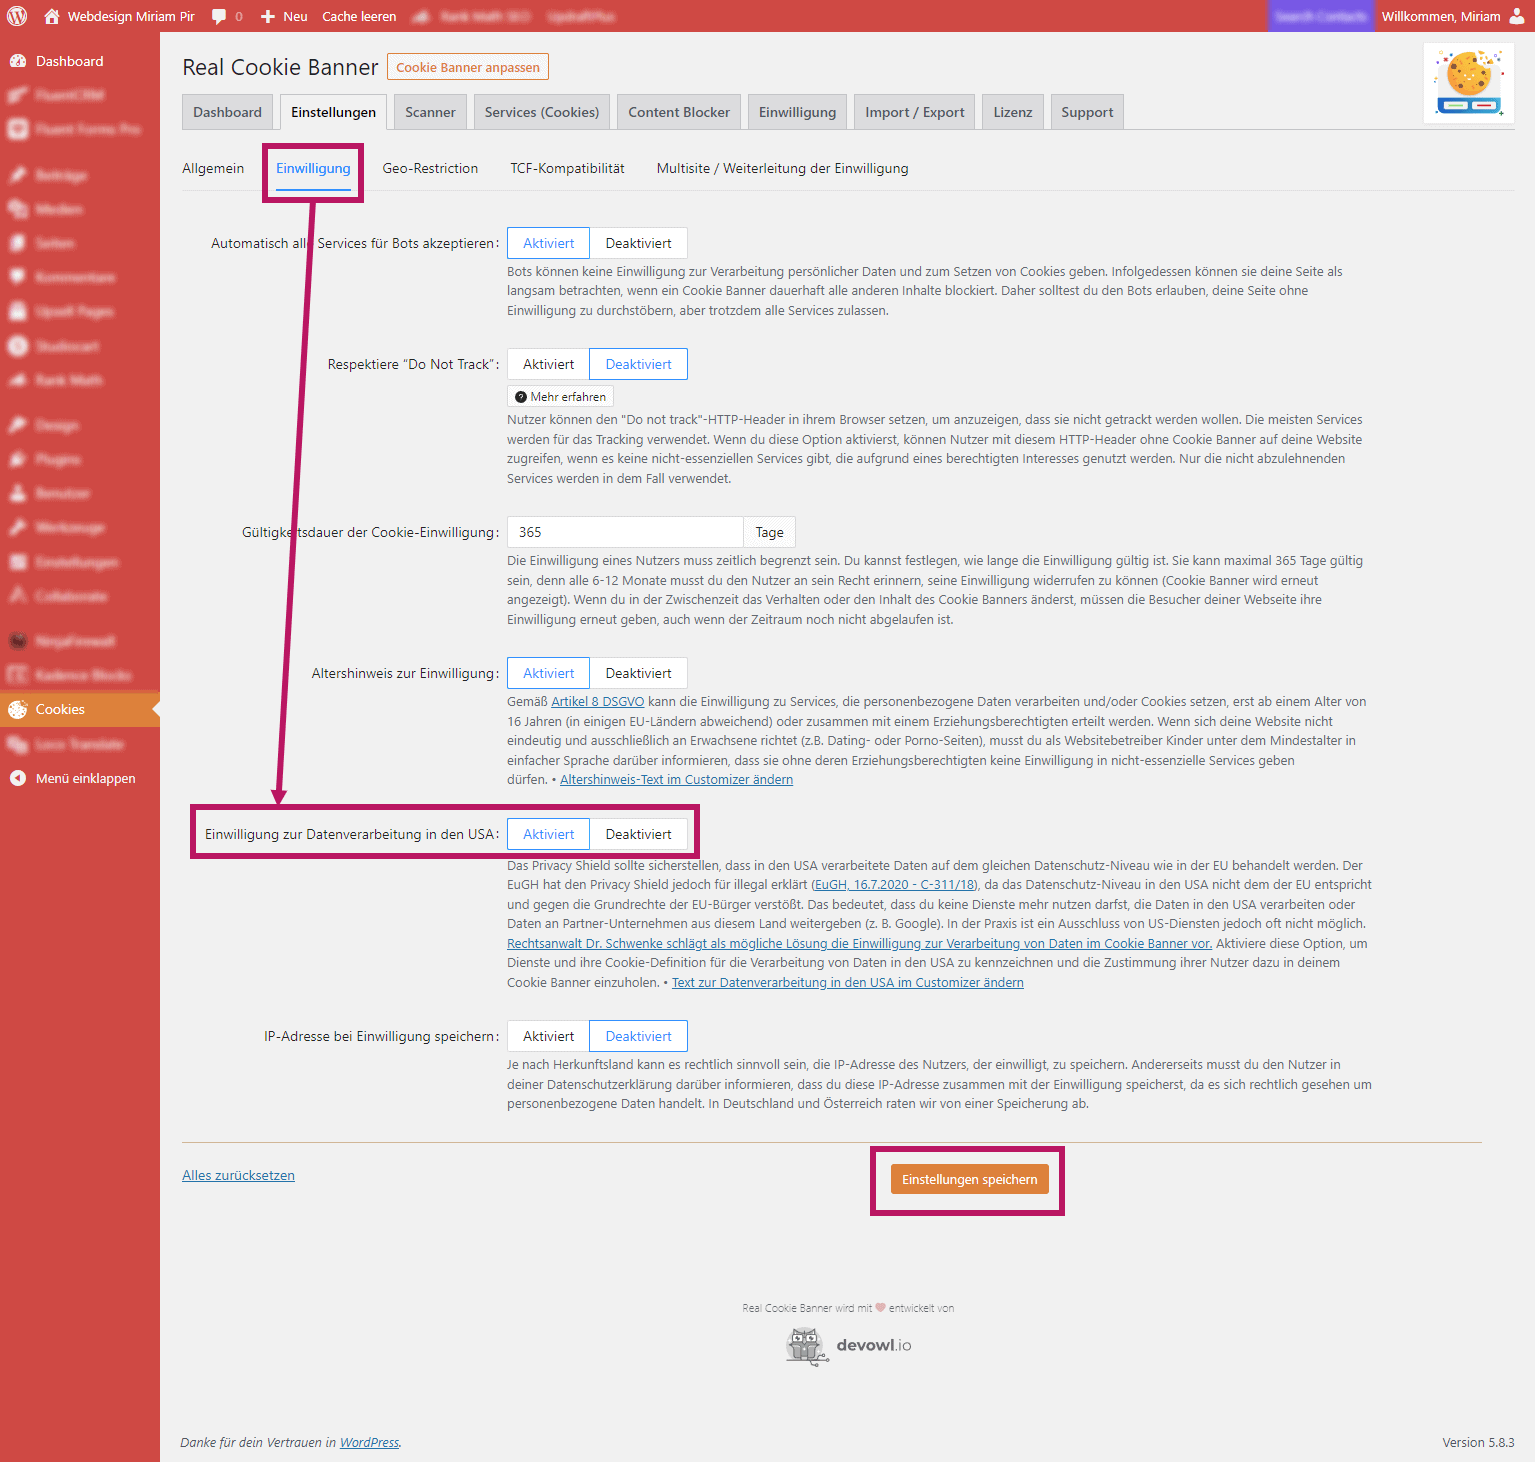Open Cookies via its cookie sidebar icon
1535x1462 pixels.
18,710
